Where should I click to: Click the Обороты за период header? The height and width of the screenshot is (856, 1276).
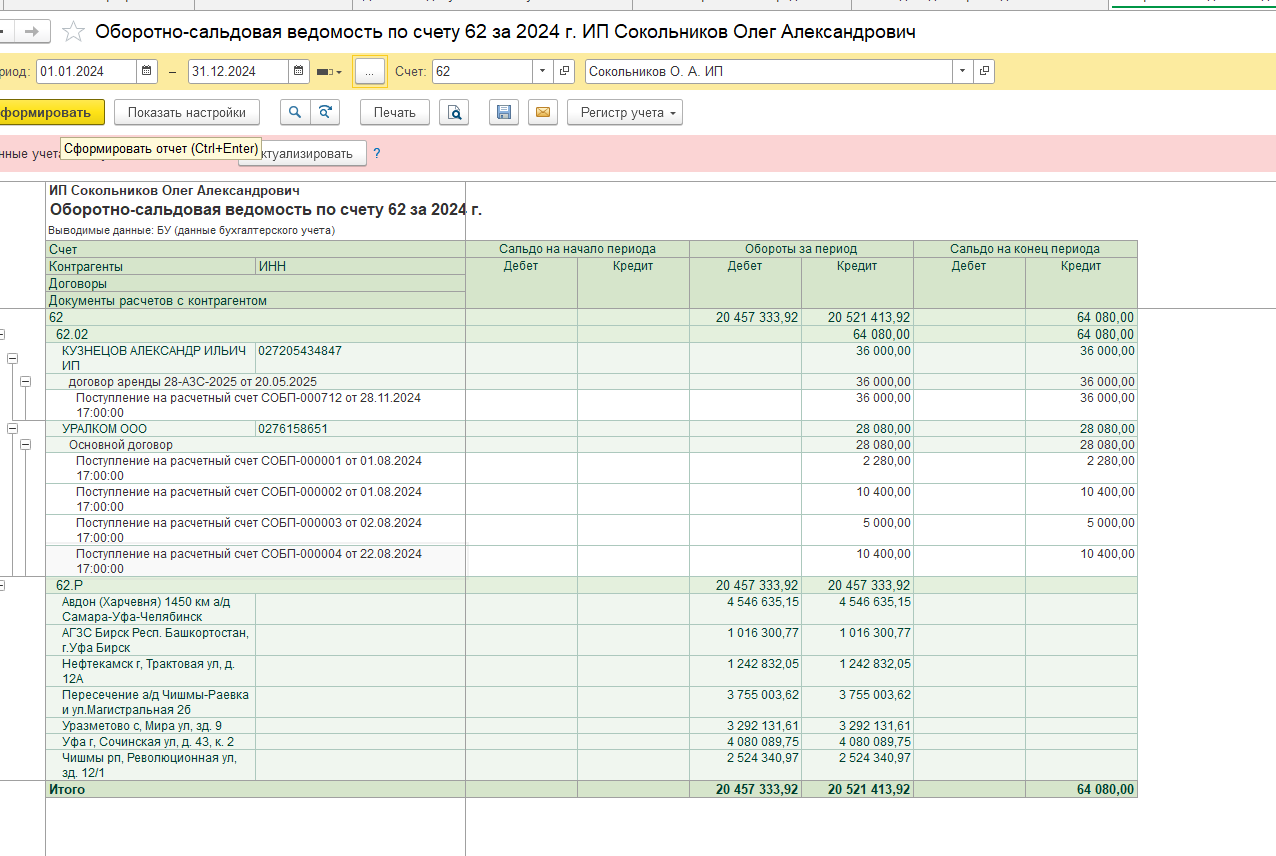(x=801, y=249)
